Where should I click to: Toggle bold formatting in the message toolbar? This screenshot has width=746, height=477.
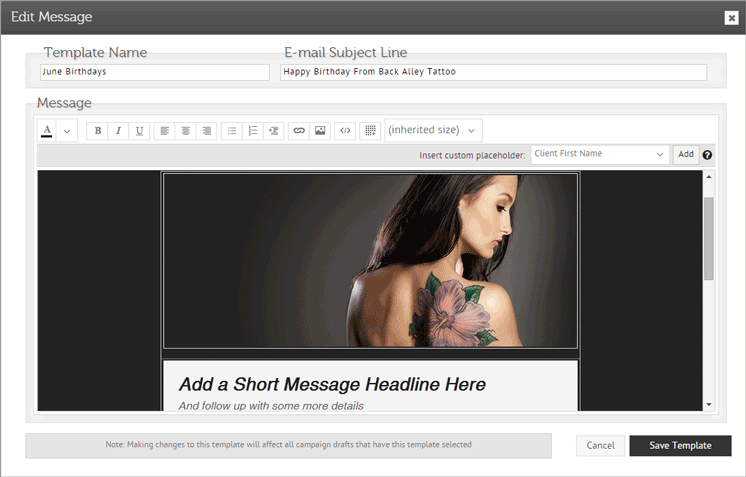(97, 131)
